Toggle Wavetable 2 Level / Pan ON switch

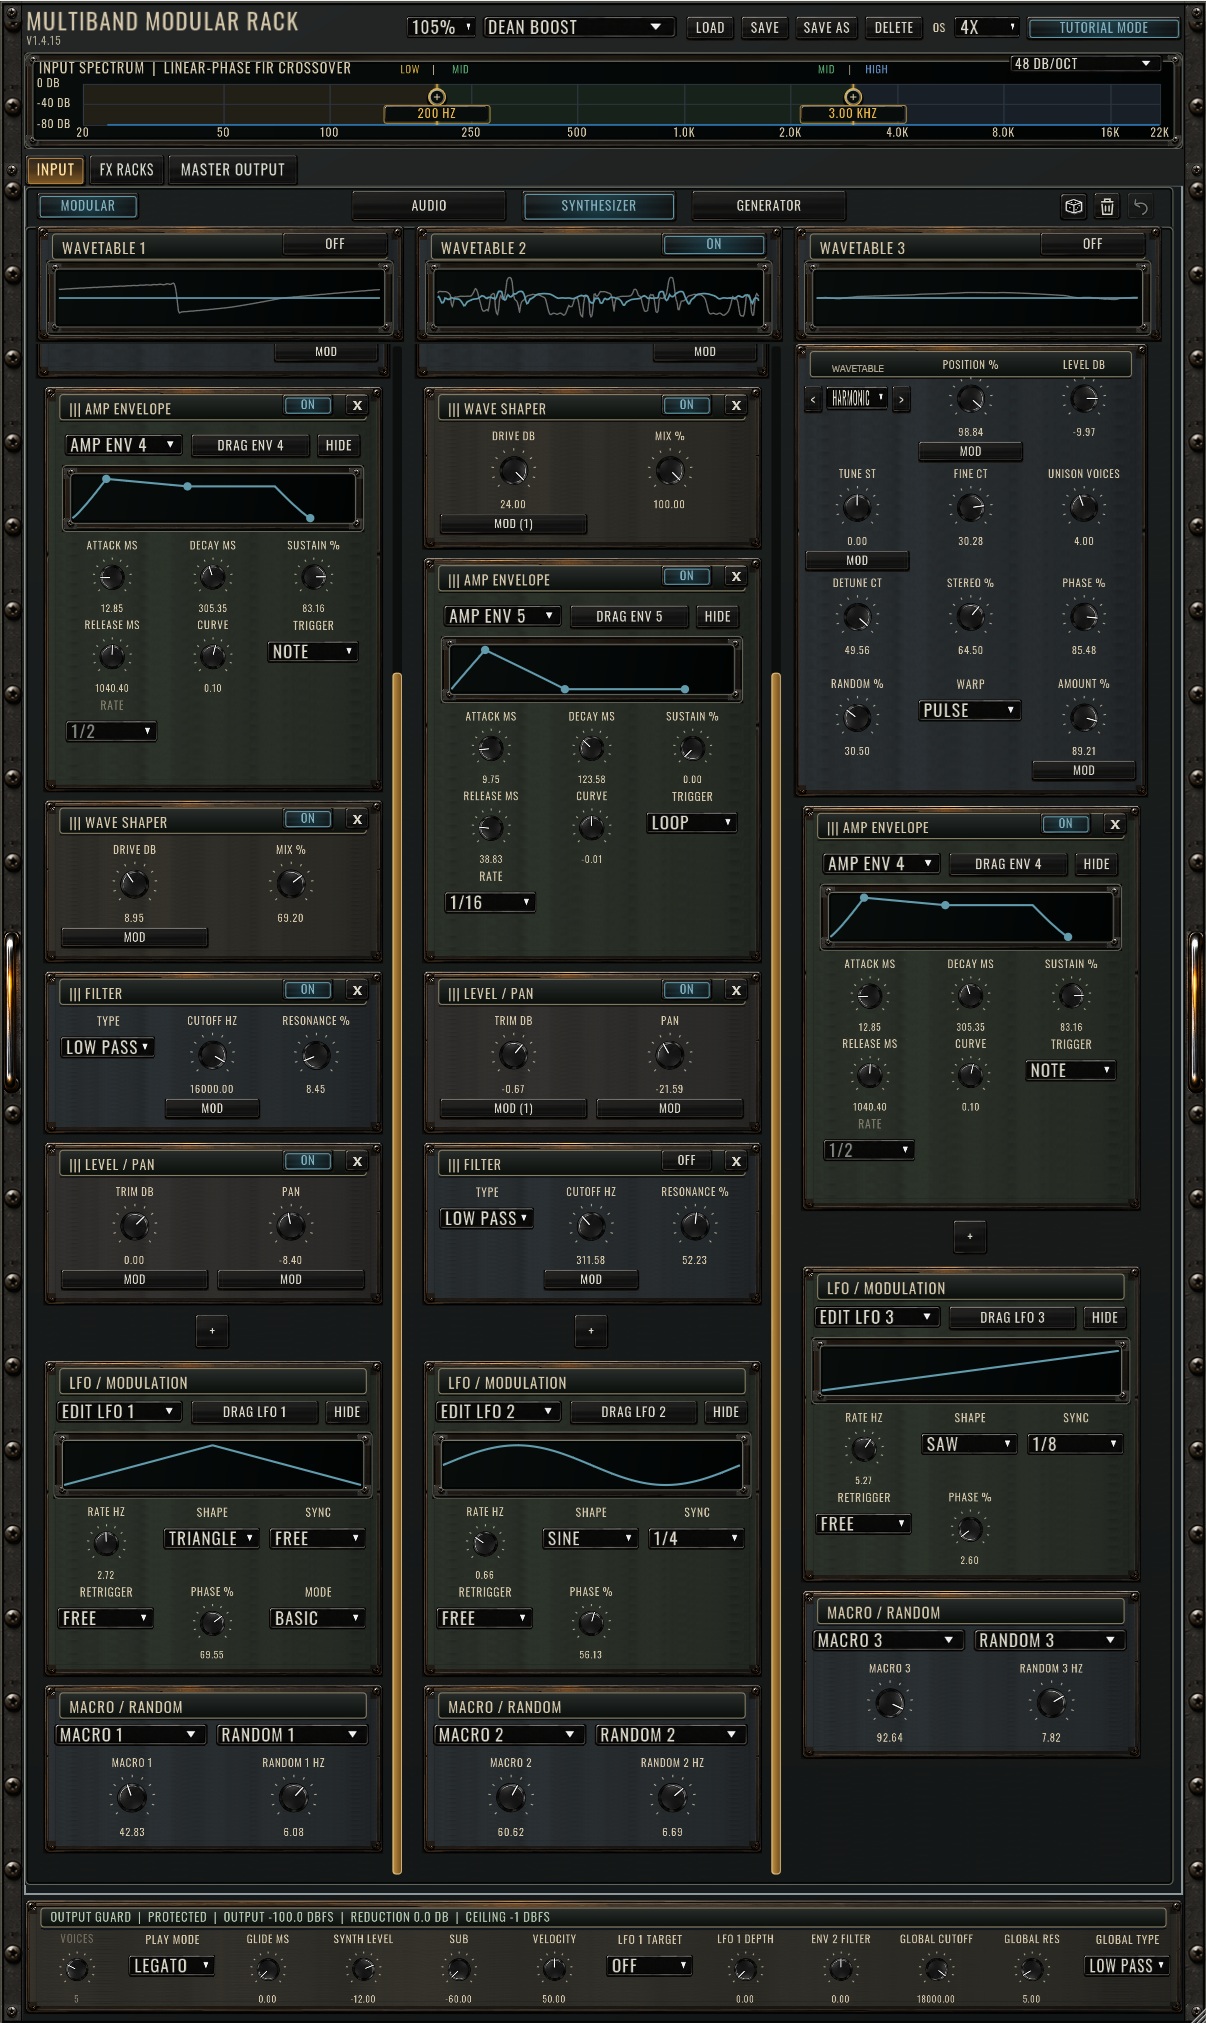click(x=687, y=990)
